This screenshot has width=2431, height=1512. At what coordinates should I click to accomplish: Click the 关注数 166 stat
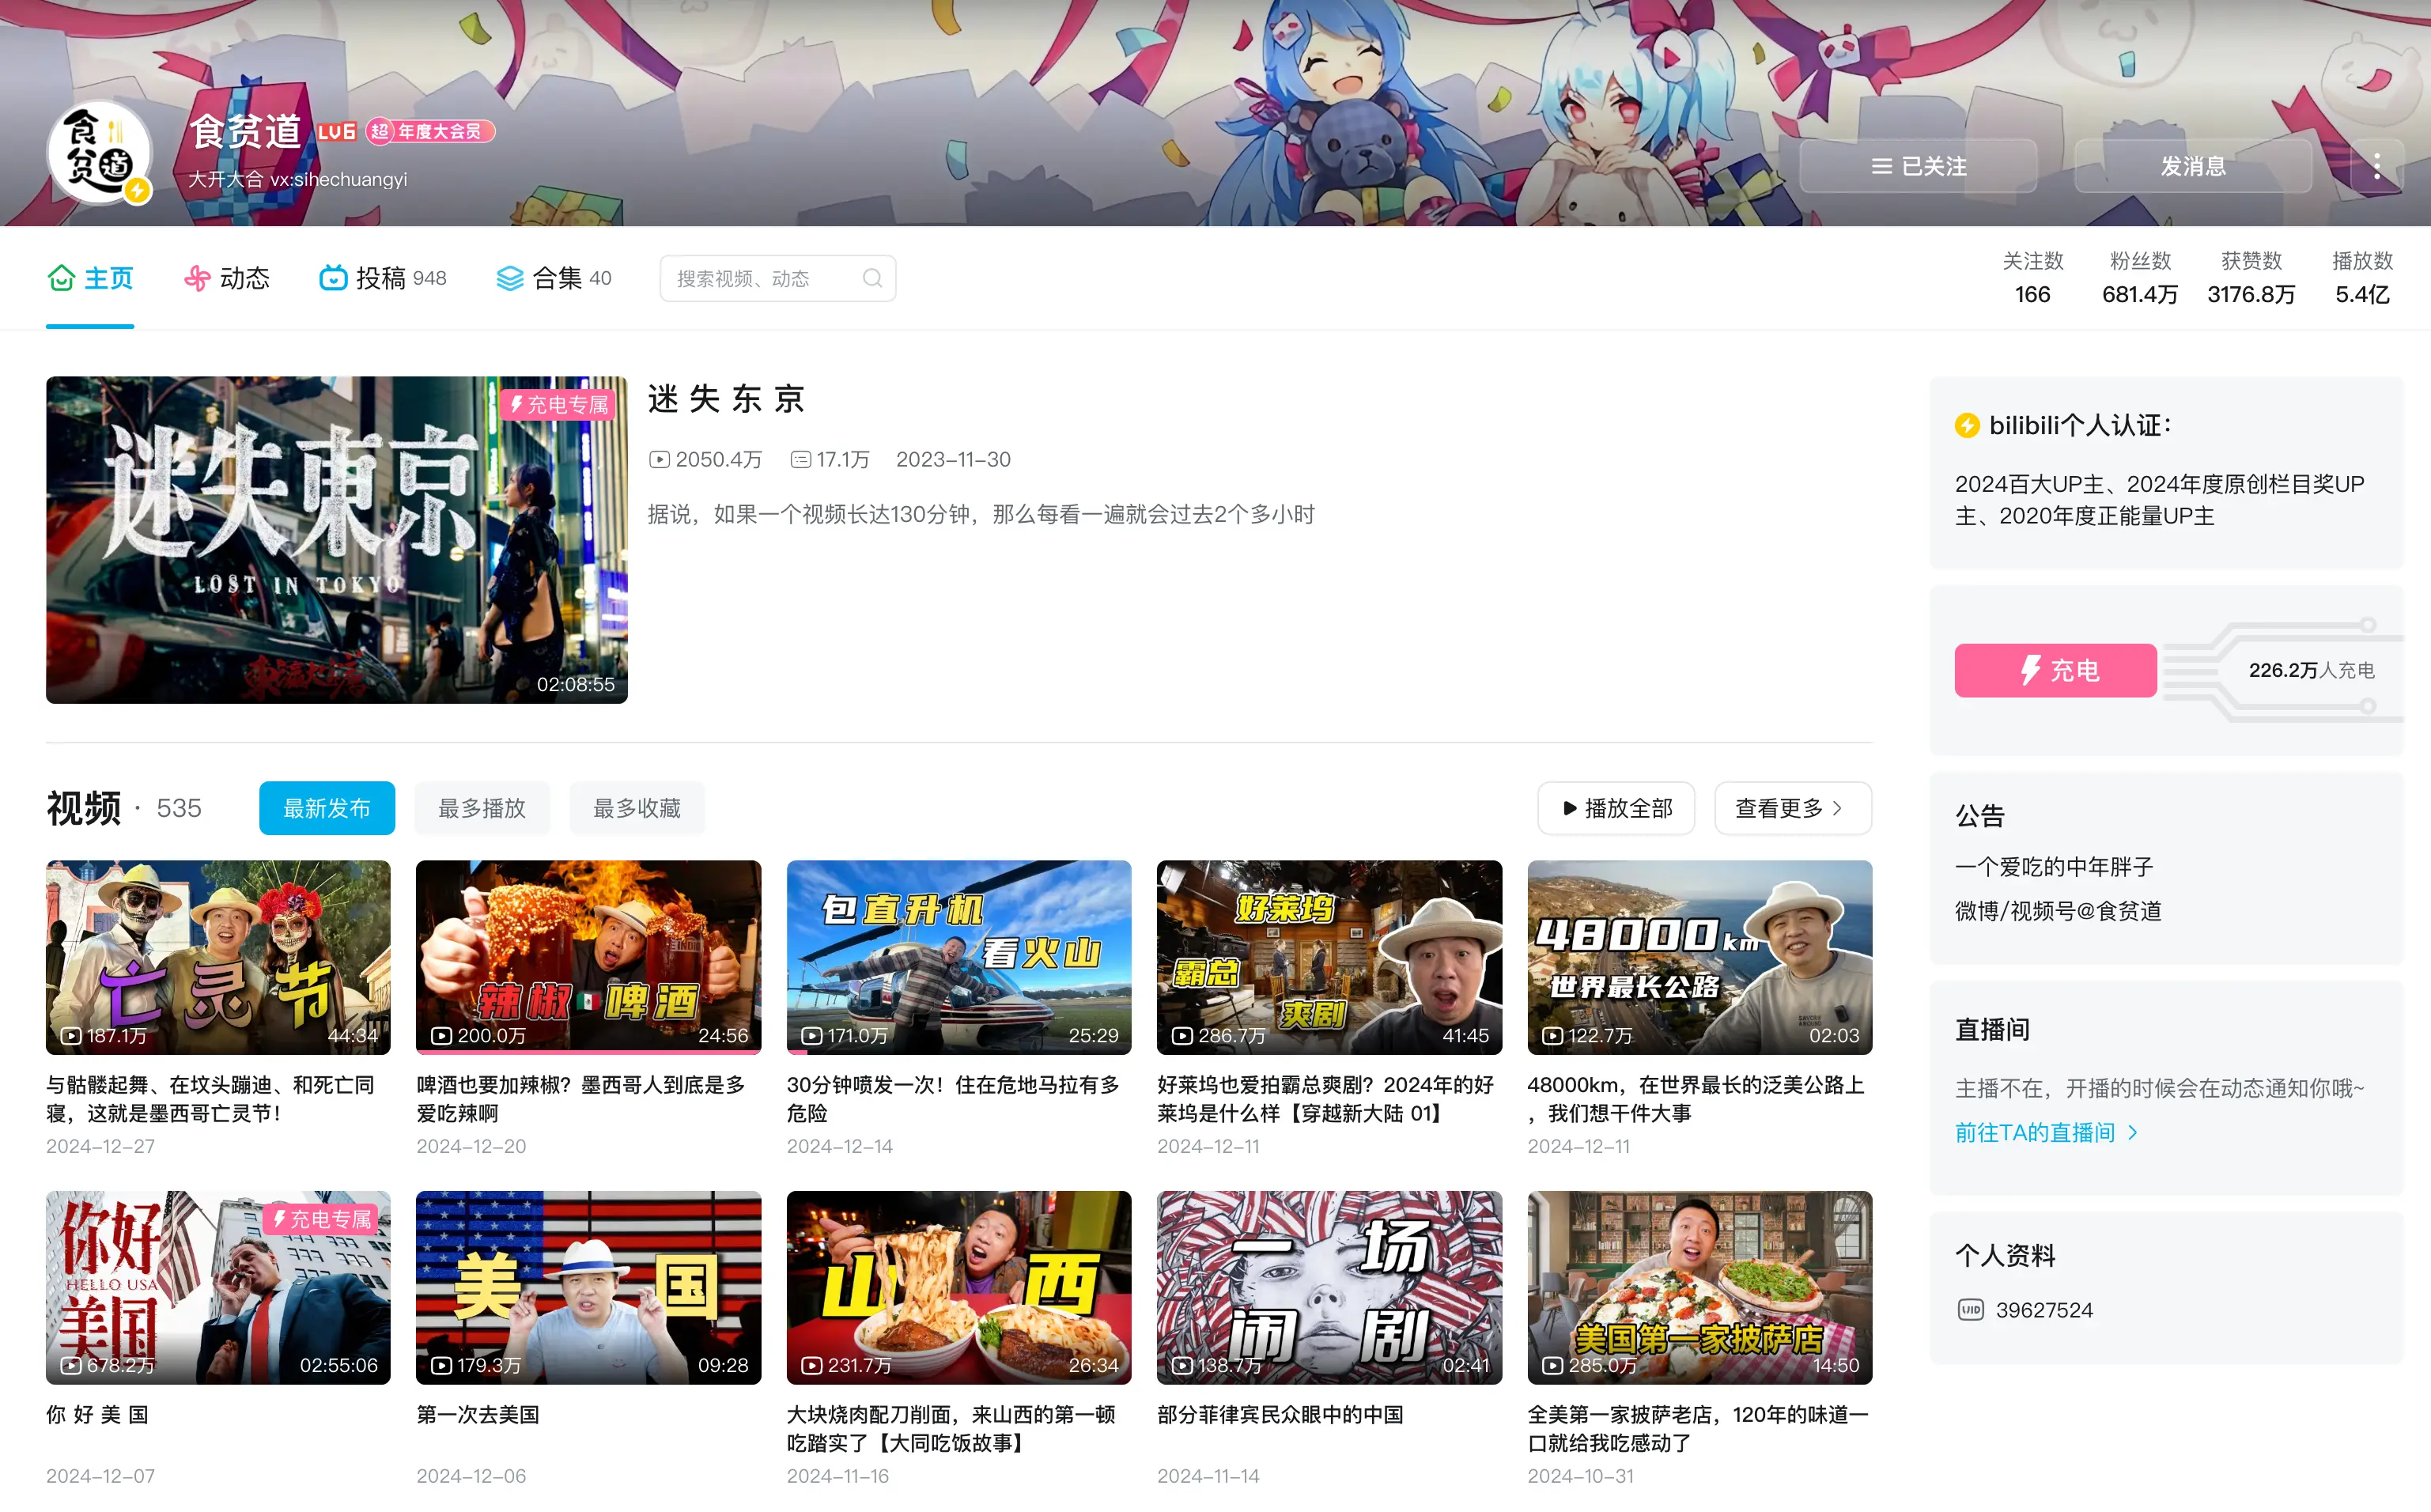tap(2033, 278)
